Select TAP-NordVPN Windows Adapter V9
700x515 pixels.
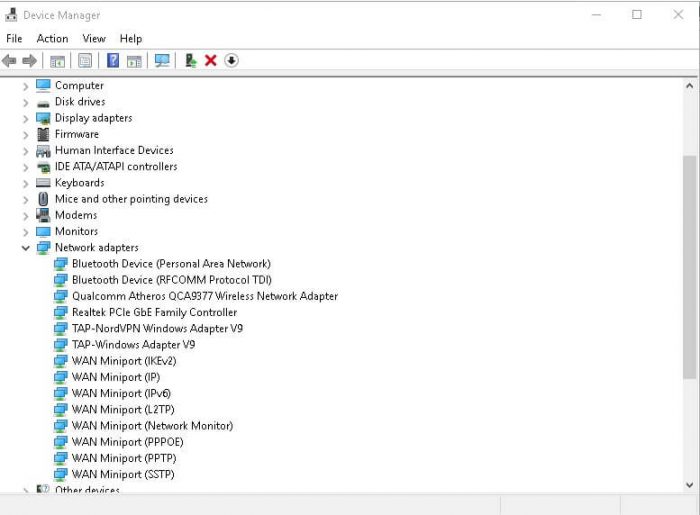tap(157, 328)
